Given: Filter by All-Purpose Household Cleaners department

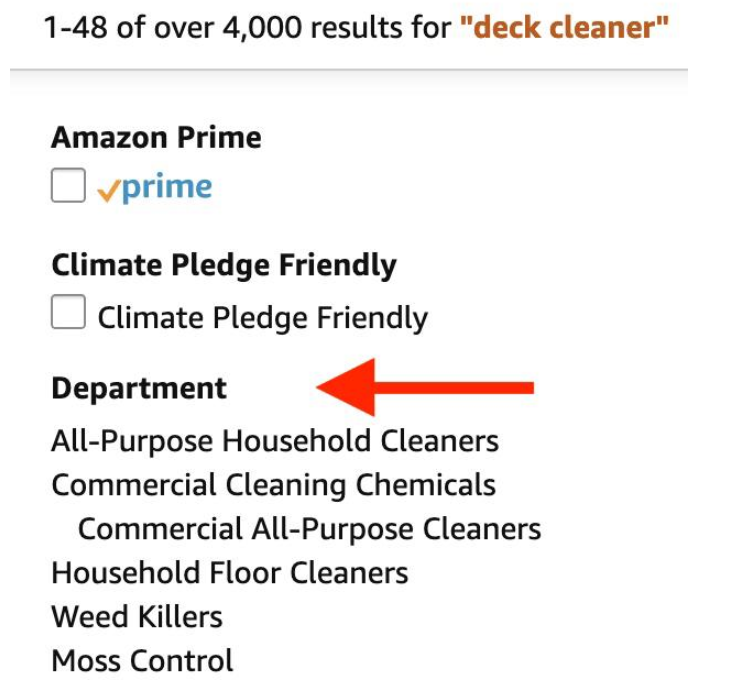Looking at the screenshot, I should point(274,440).
